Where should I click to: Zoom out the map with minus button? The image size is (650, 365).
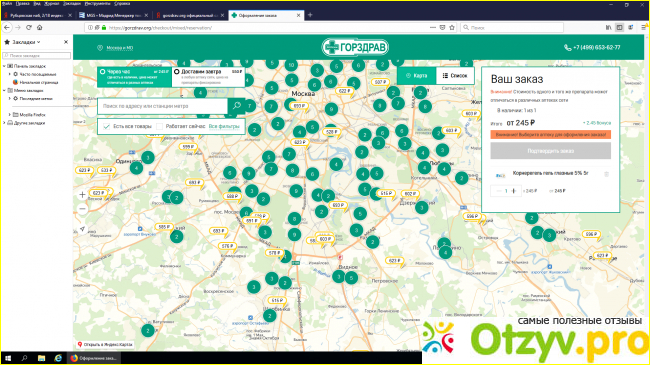coord(82,209)
